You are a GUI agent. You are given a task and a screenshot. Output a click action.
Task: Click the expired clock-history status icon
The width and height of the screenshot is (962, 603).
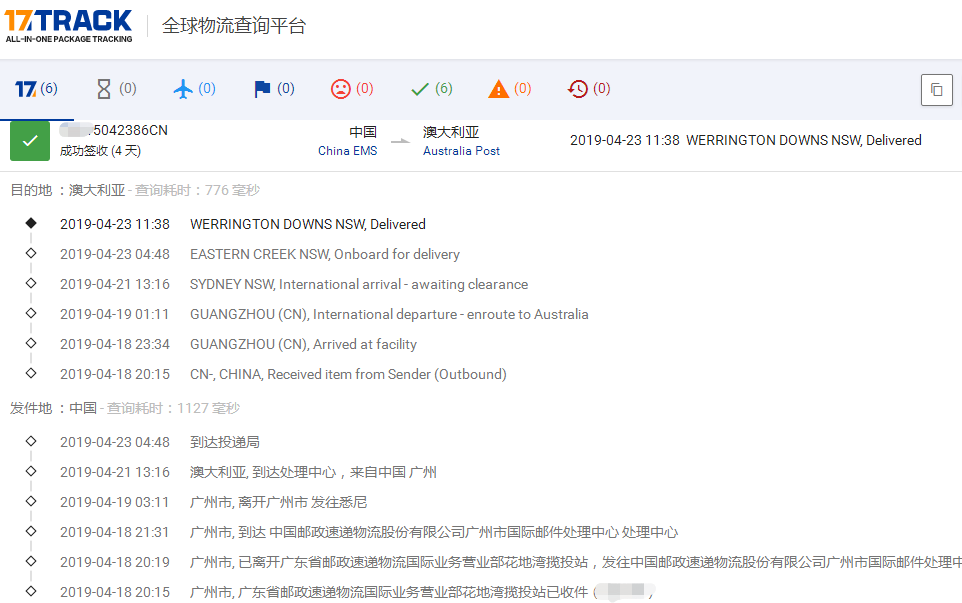point(587,88)
